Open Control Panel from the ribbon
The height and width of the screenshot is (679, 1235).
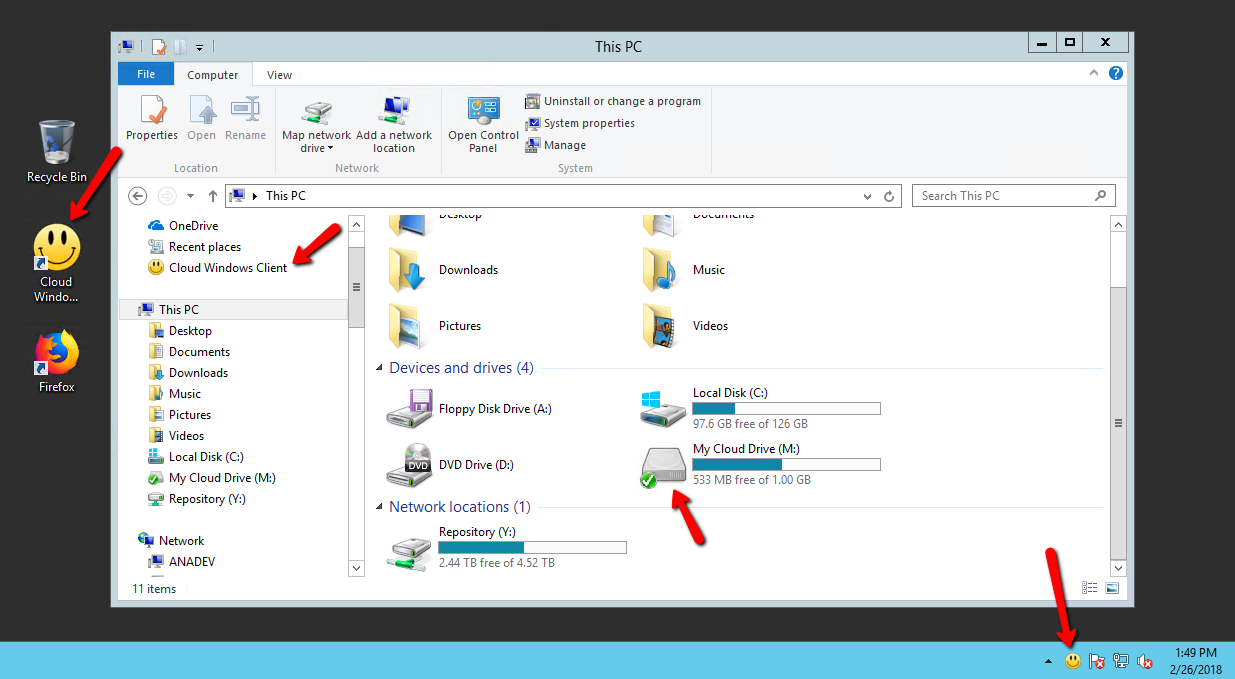coord(483,112)
